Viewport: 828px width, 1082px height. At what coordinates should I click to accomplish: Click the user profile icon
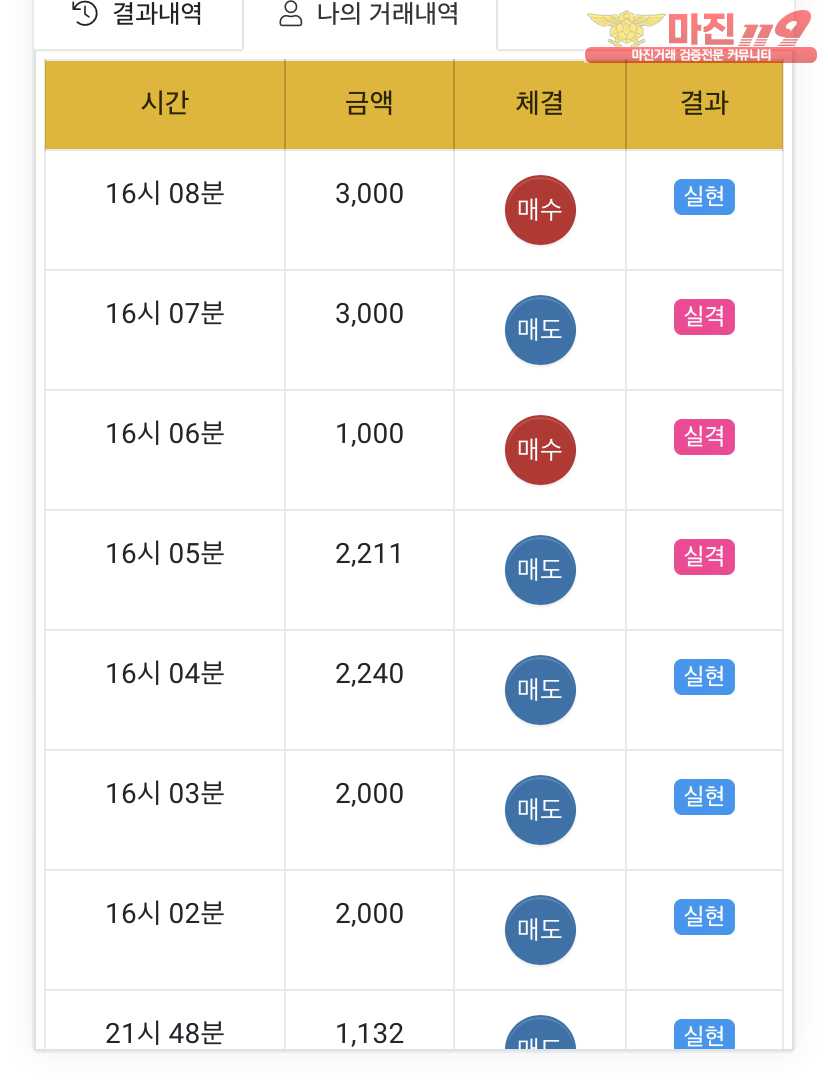pos(290,14)
